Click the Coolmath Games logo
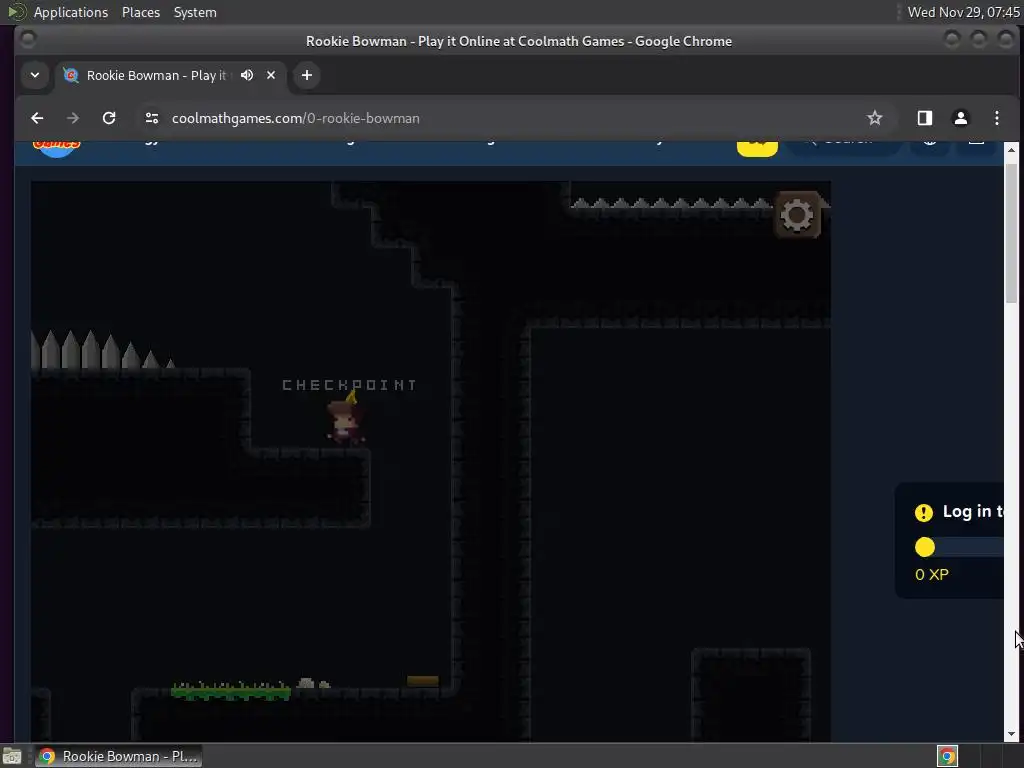1024x768 pixels. click(x=57, y=148)
